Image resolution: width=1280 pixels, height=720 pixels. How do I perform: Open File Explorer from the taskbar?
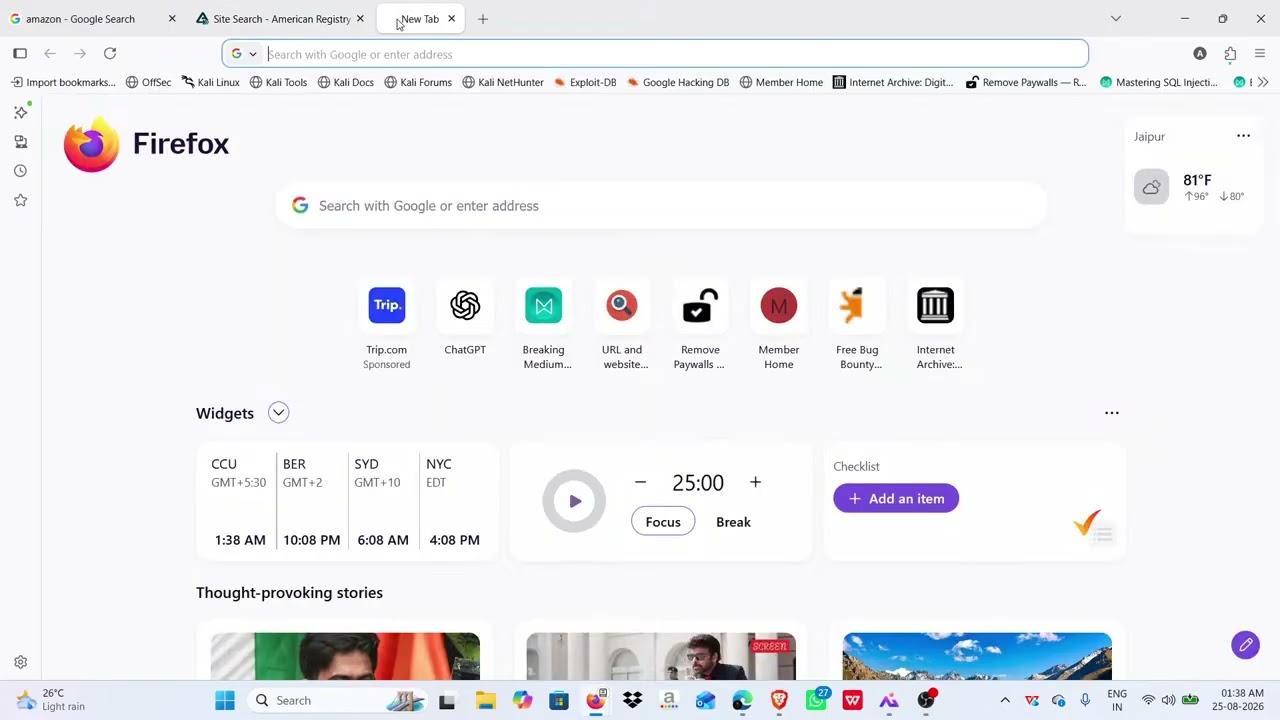[x=485, y=700]
